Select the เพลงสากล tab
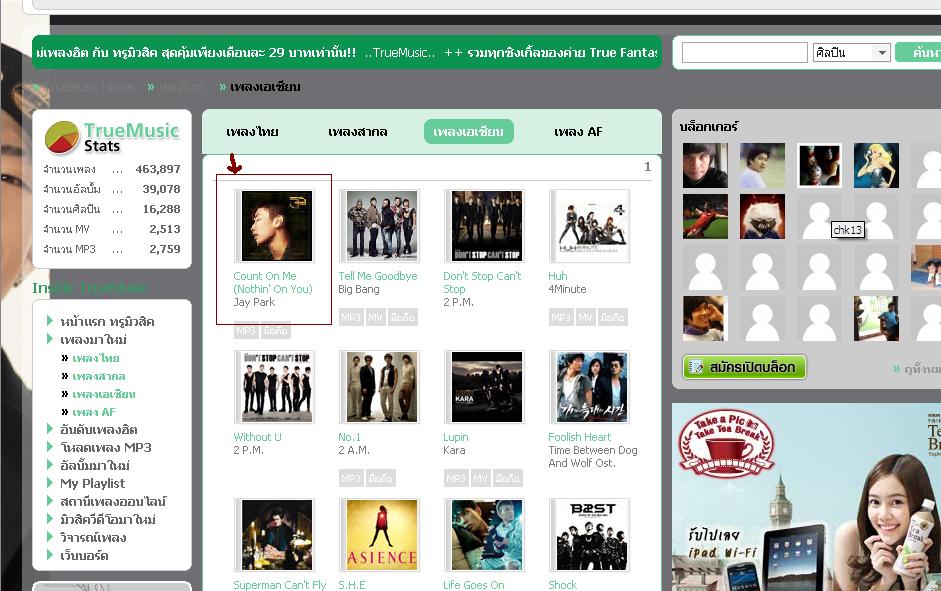 tap(358, 131)
